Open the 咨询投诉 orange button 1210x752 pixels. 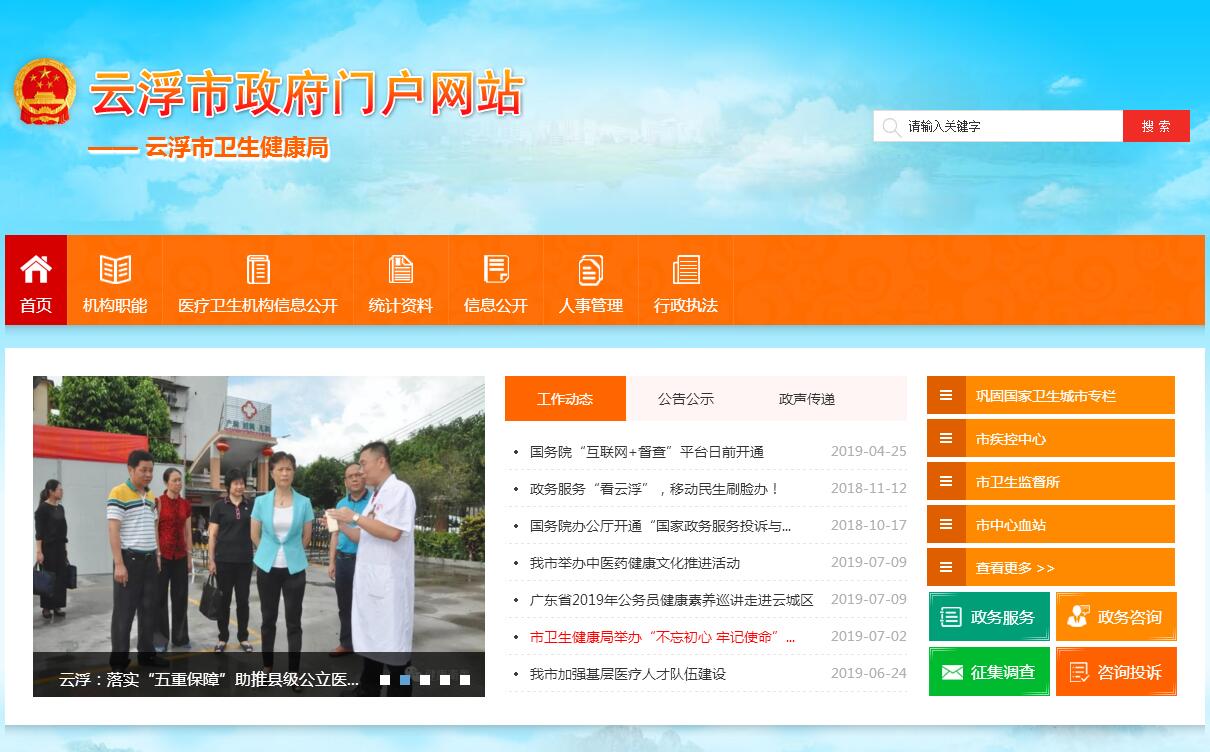[x=1116, y=672]
